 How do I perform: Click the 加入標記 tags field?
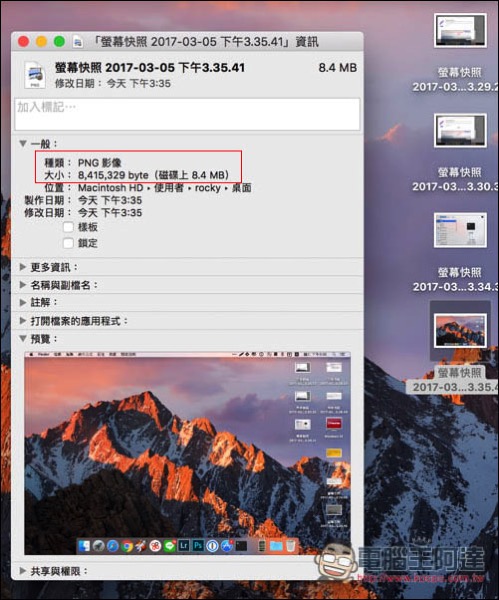[187, 114]
